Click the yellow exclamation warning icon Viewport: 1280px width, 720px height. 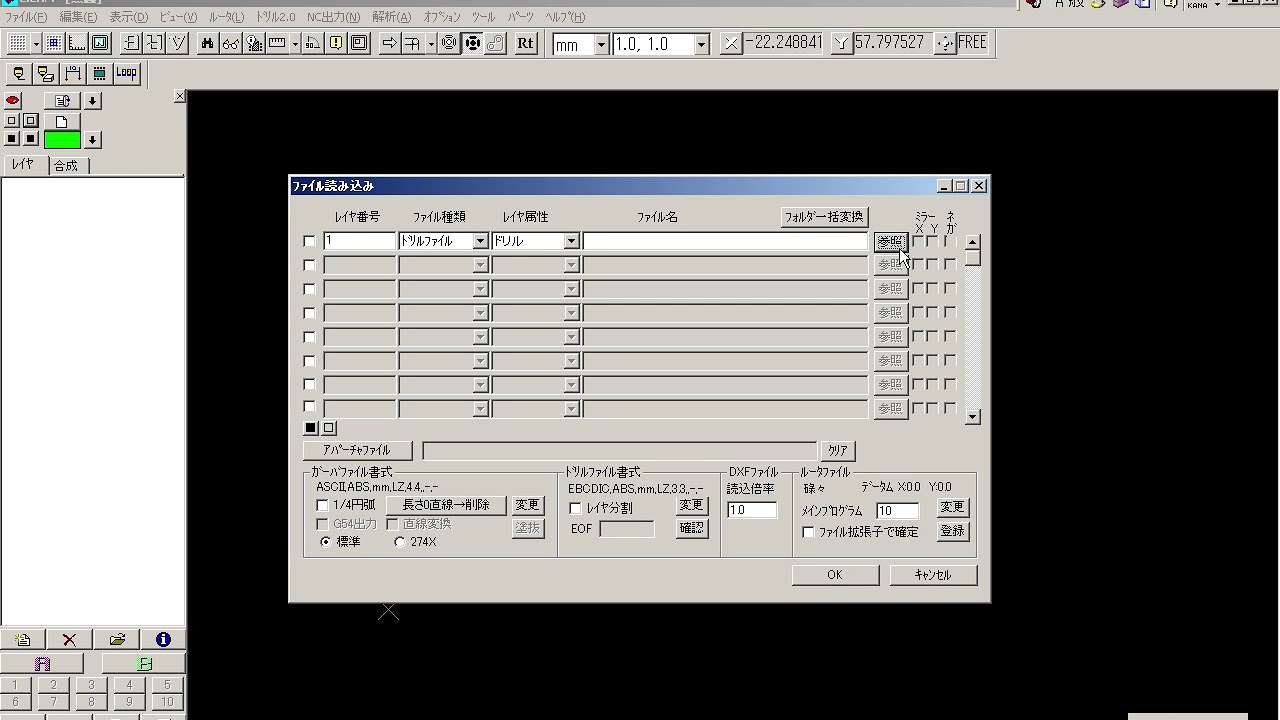click(x=336, y=44)
